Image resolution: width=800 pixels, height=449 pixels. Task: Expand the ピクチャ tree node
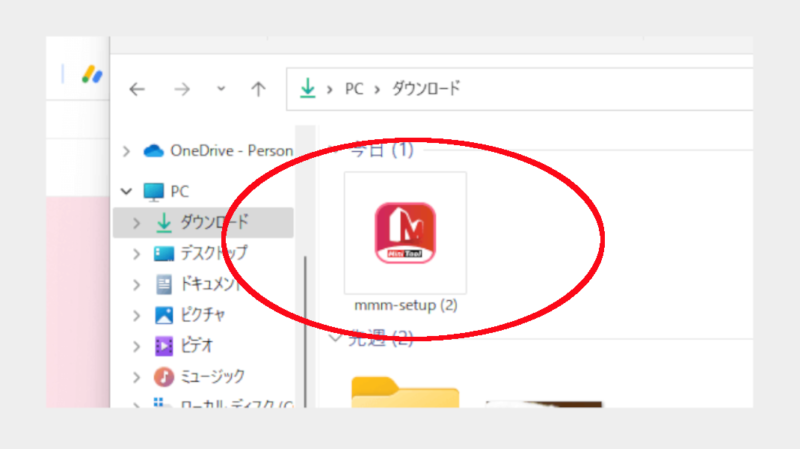[136, 316]
